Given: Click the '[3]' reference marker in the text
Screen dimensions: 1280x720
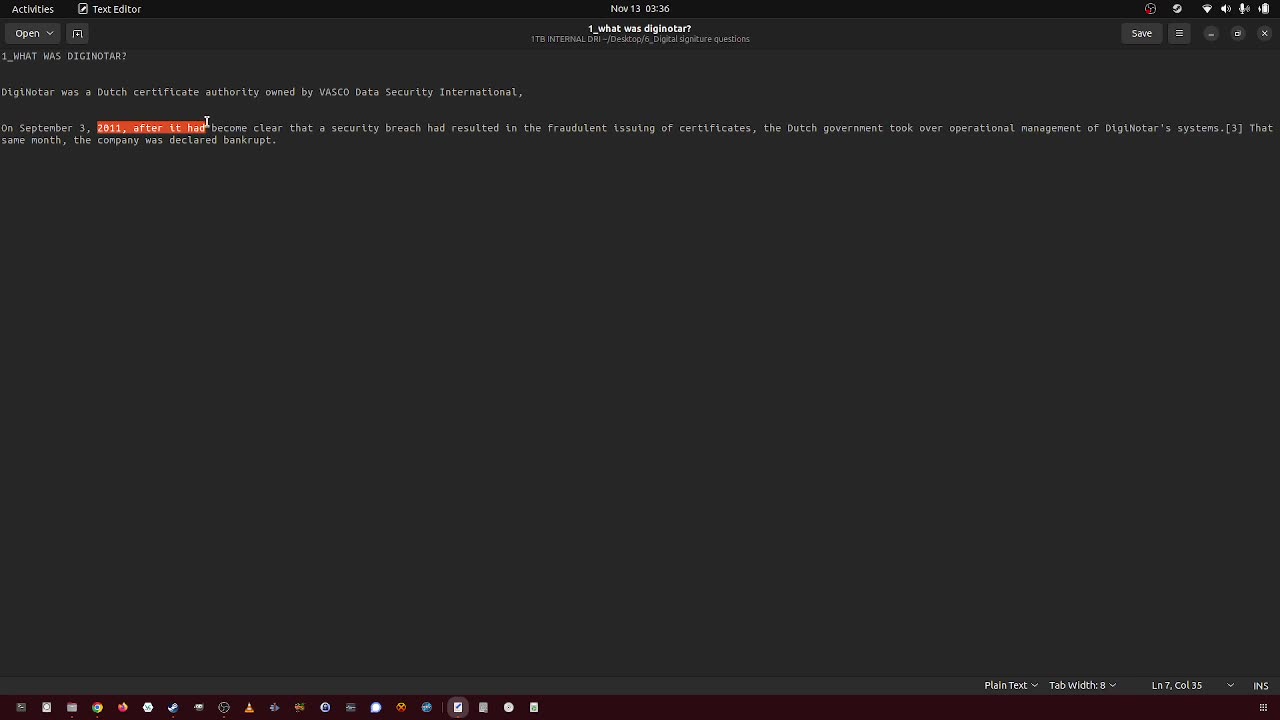Looking at the screenshot, I should click(x=1234, y=128).
